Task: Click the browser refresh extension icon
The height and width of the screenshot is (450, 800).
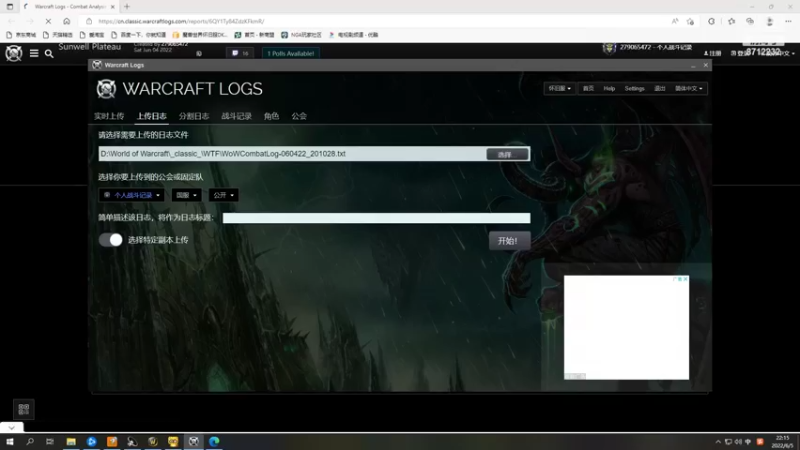Action: click(711, 21)
